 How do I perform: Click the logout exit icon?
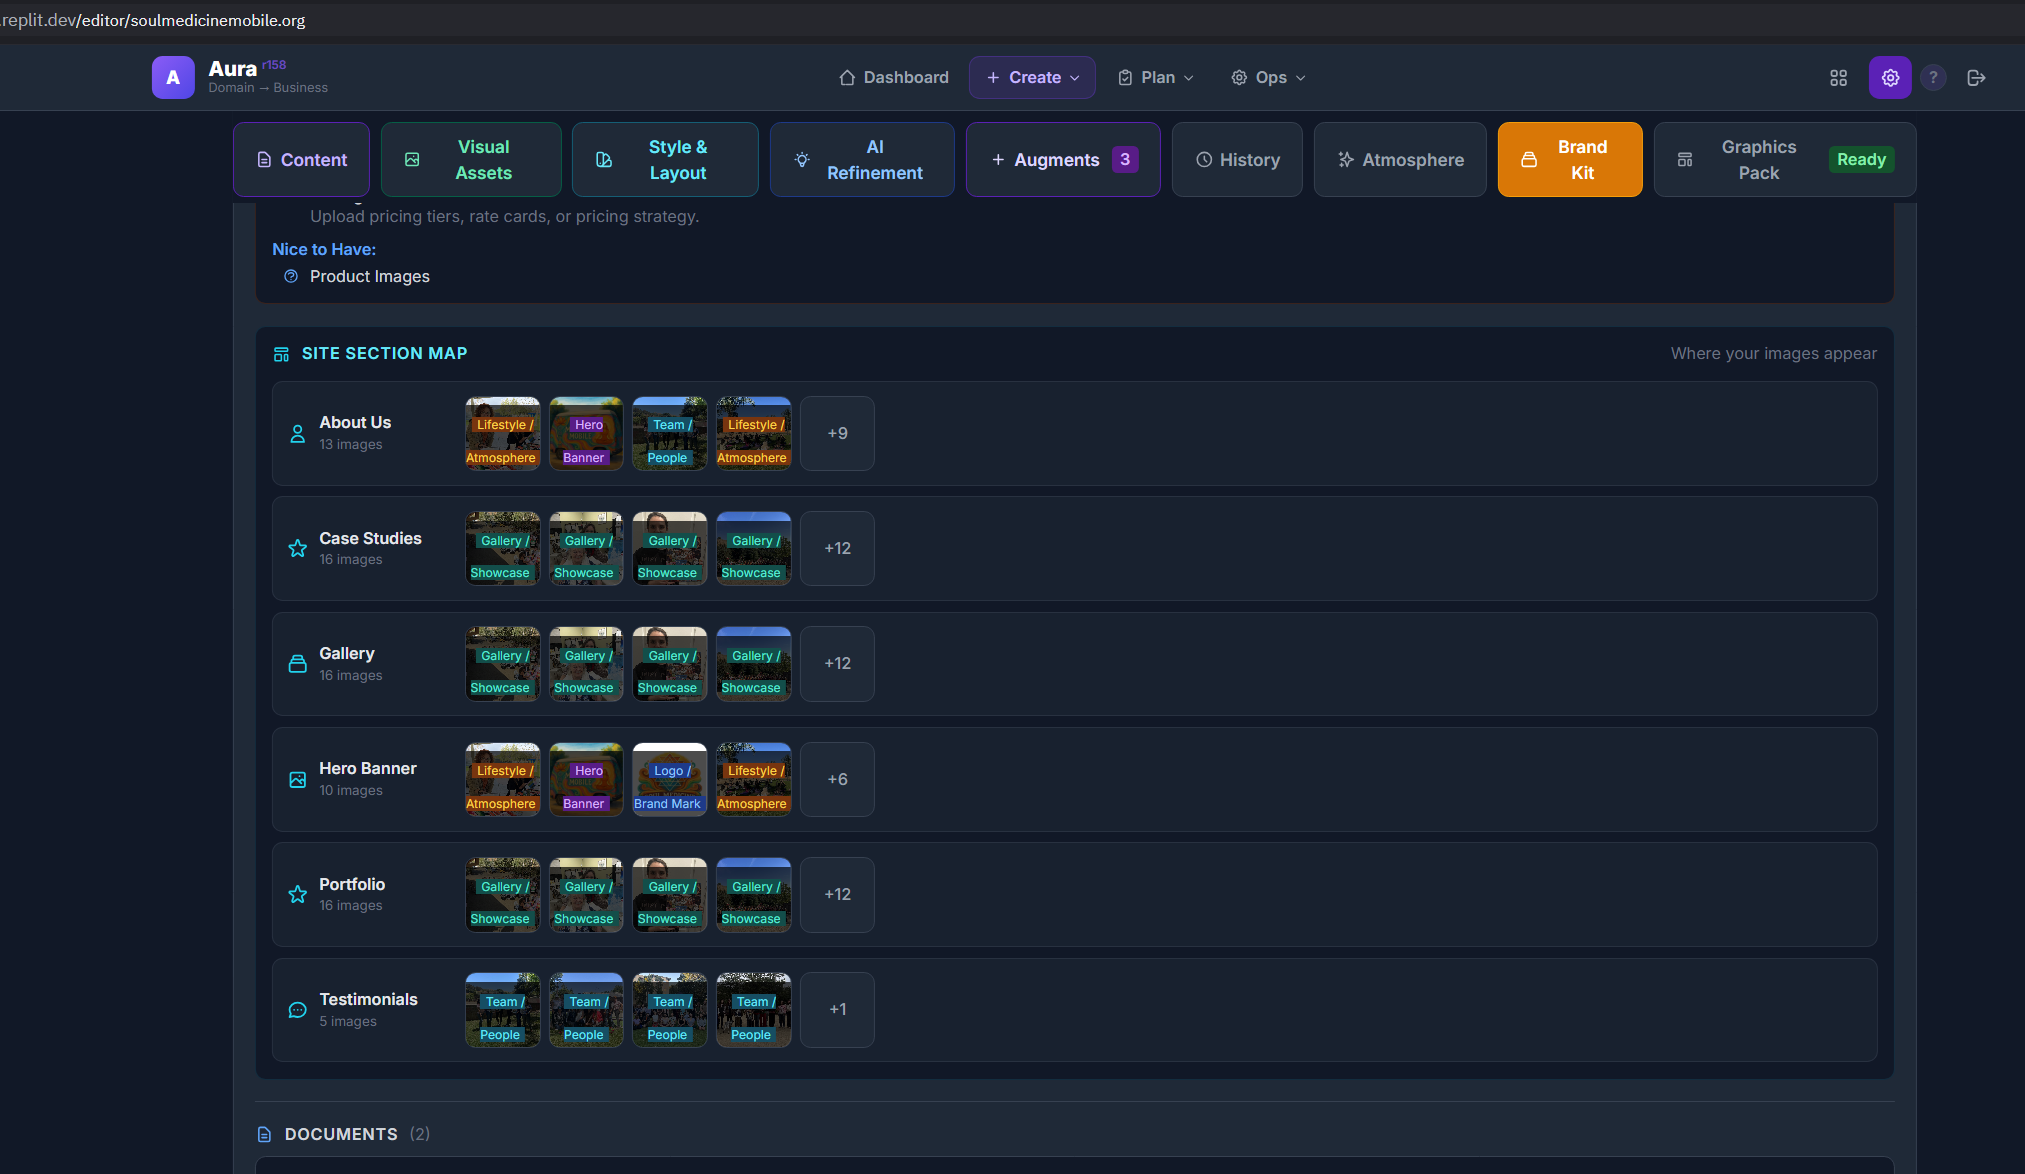click(x=1976, y=77)
